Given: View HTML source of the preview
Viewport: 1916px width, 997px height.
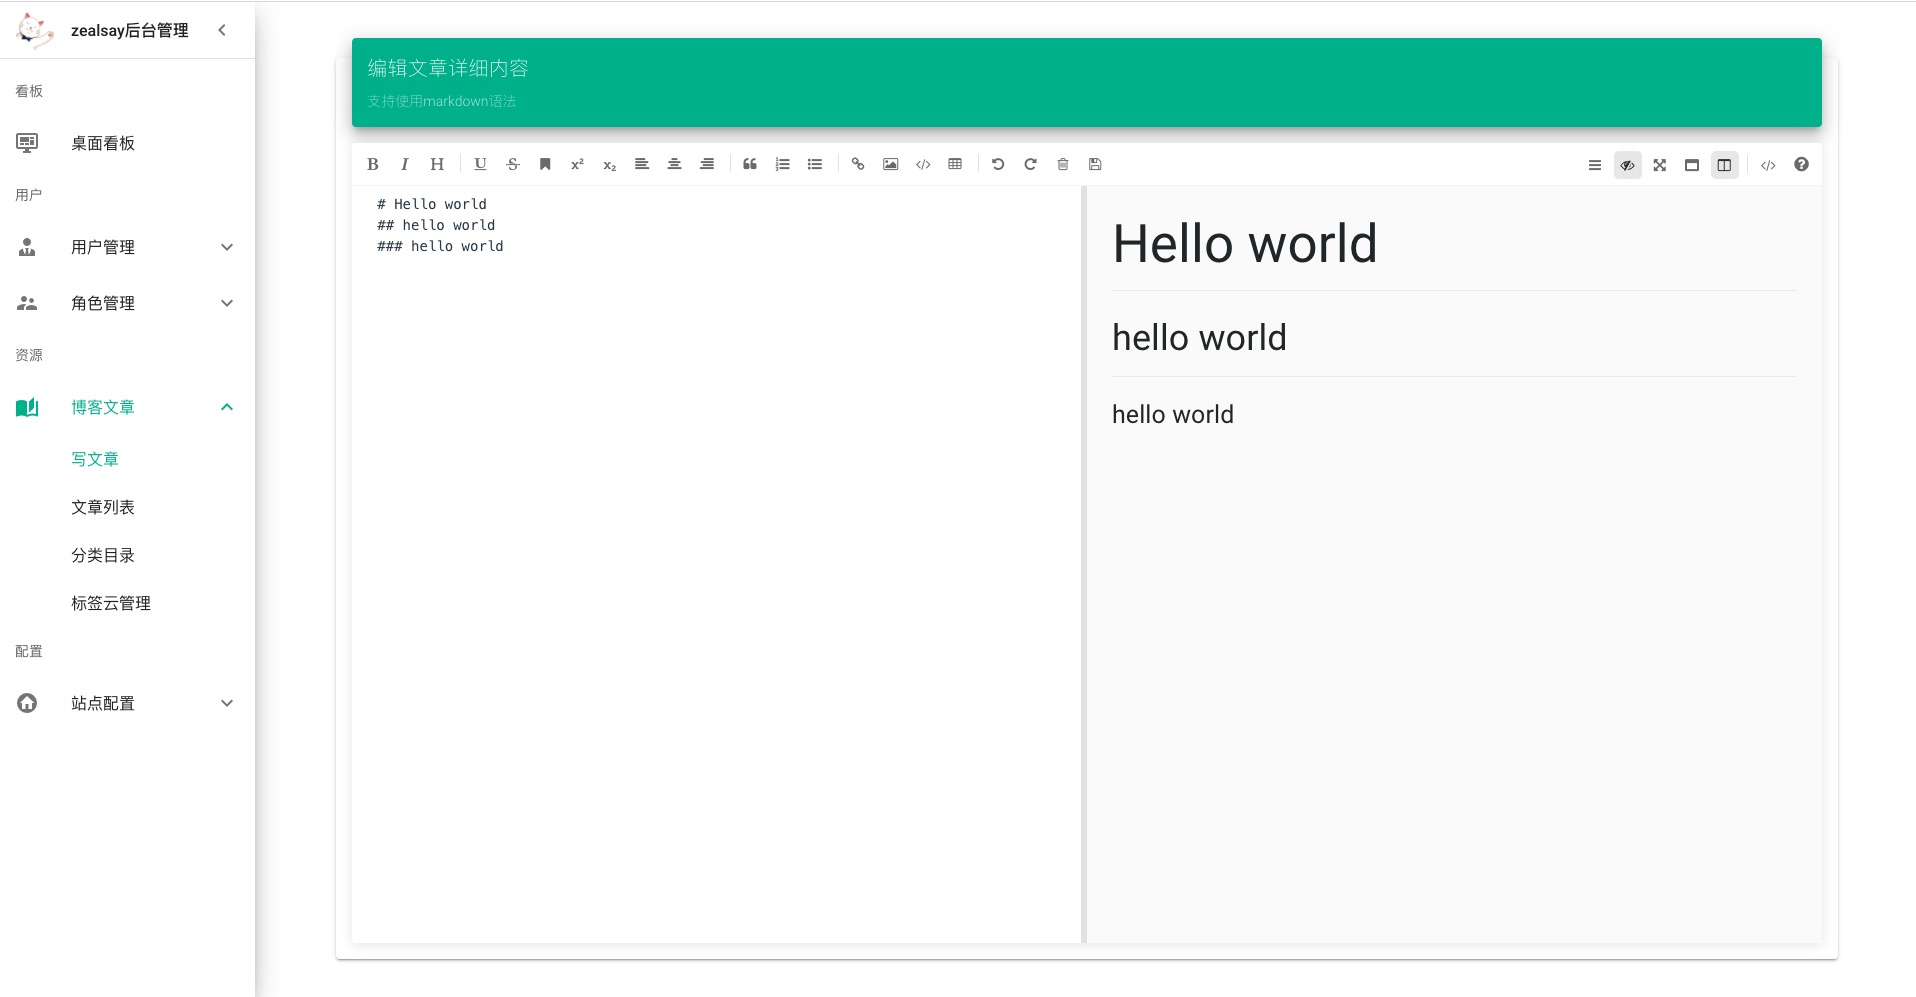Looking at the screenshot, I should (1768, 165).
